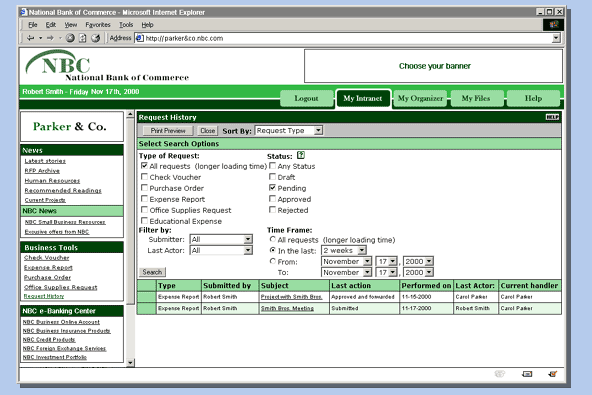Image resolution: width=592 pixels, height=395 pixels.
Task: Click the HELP icon in Request History header
Action: 552,117
